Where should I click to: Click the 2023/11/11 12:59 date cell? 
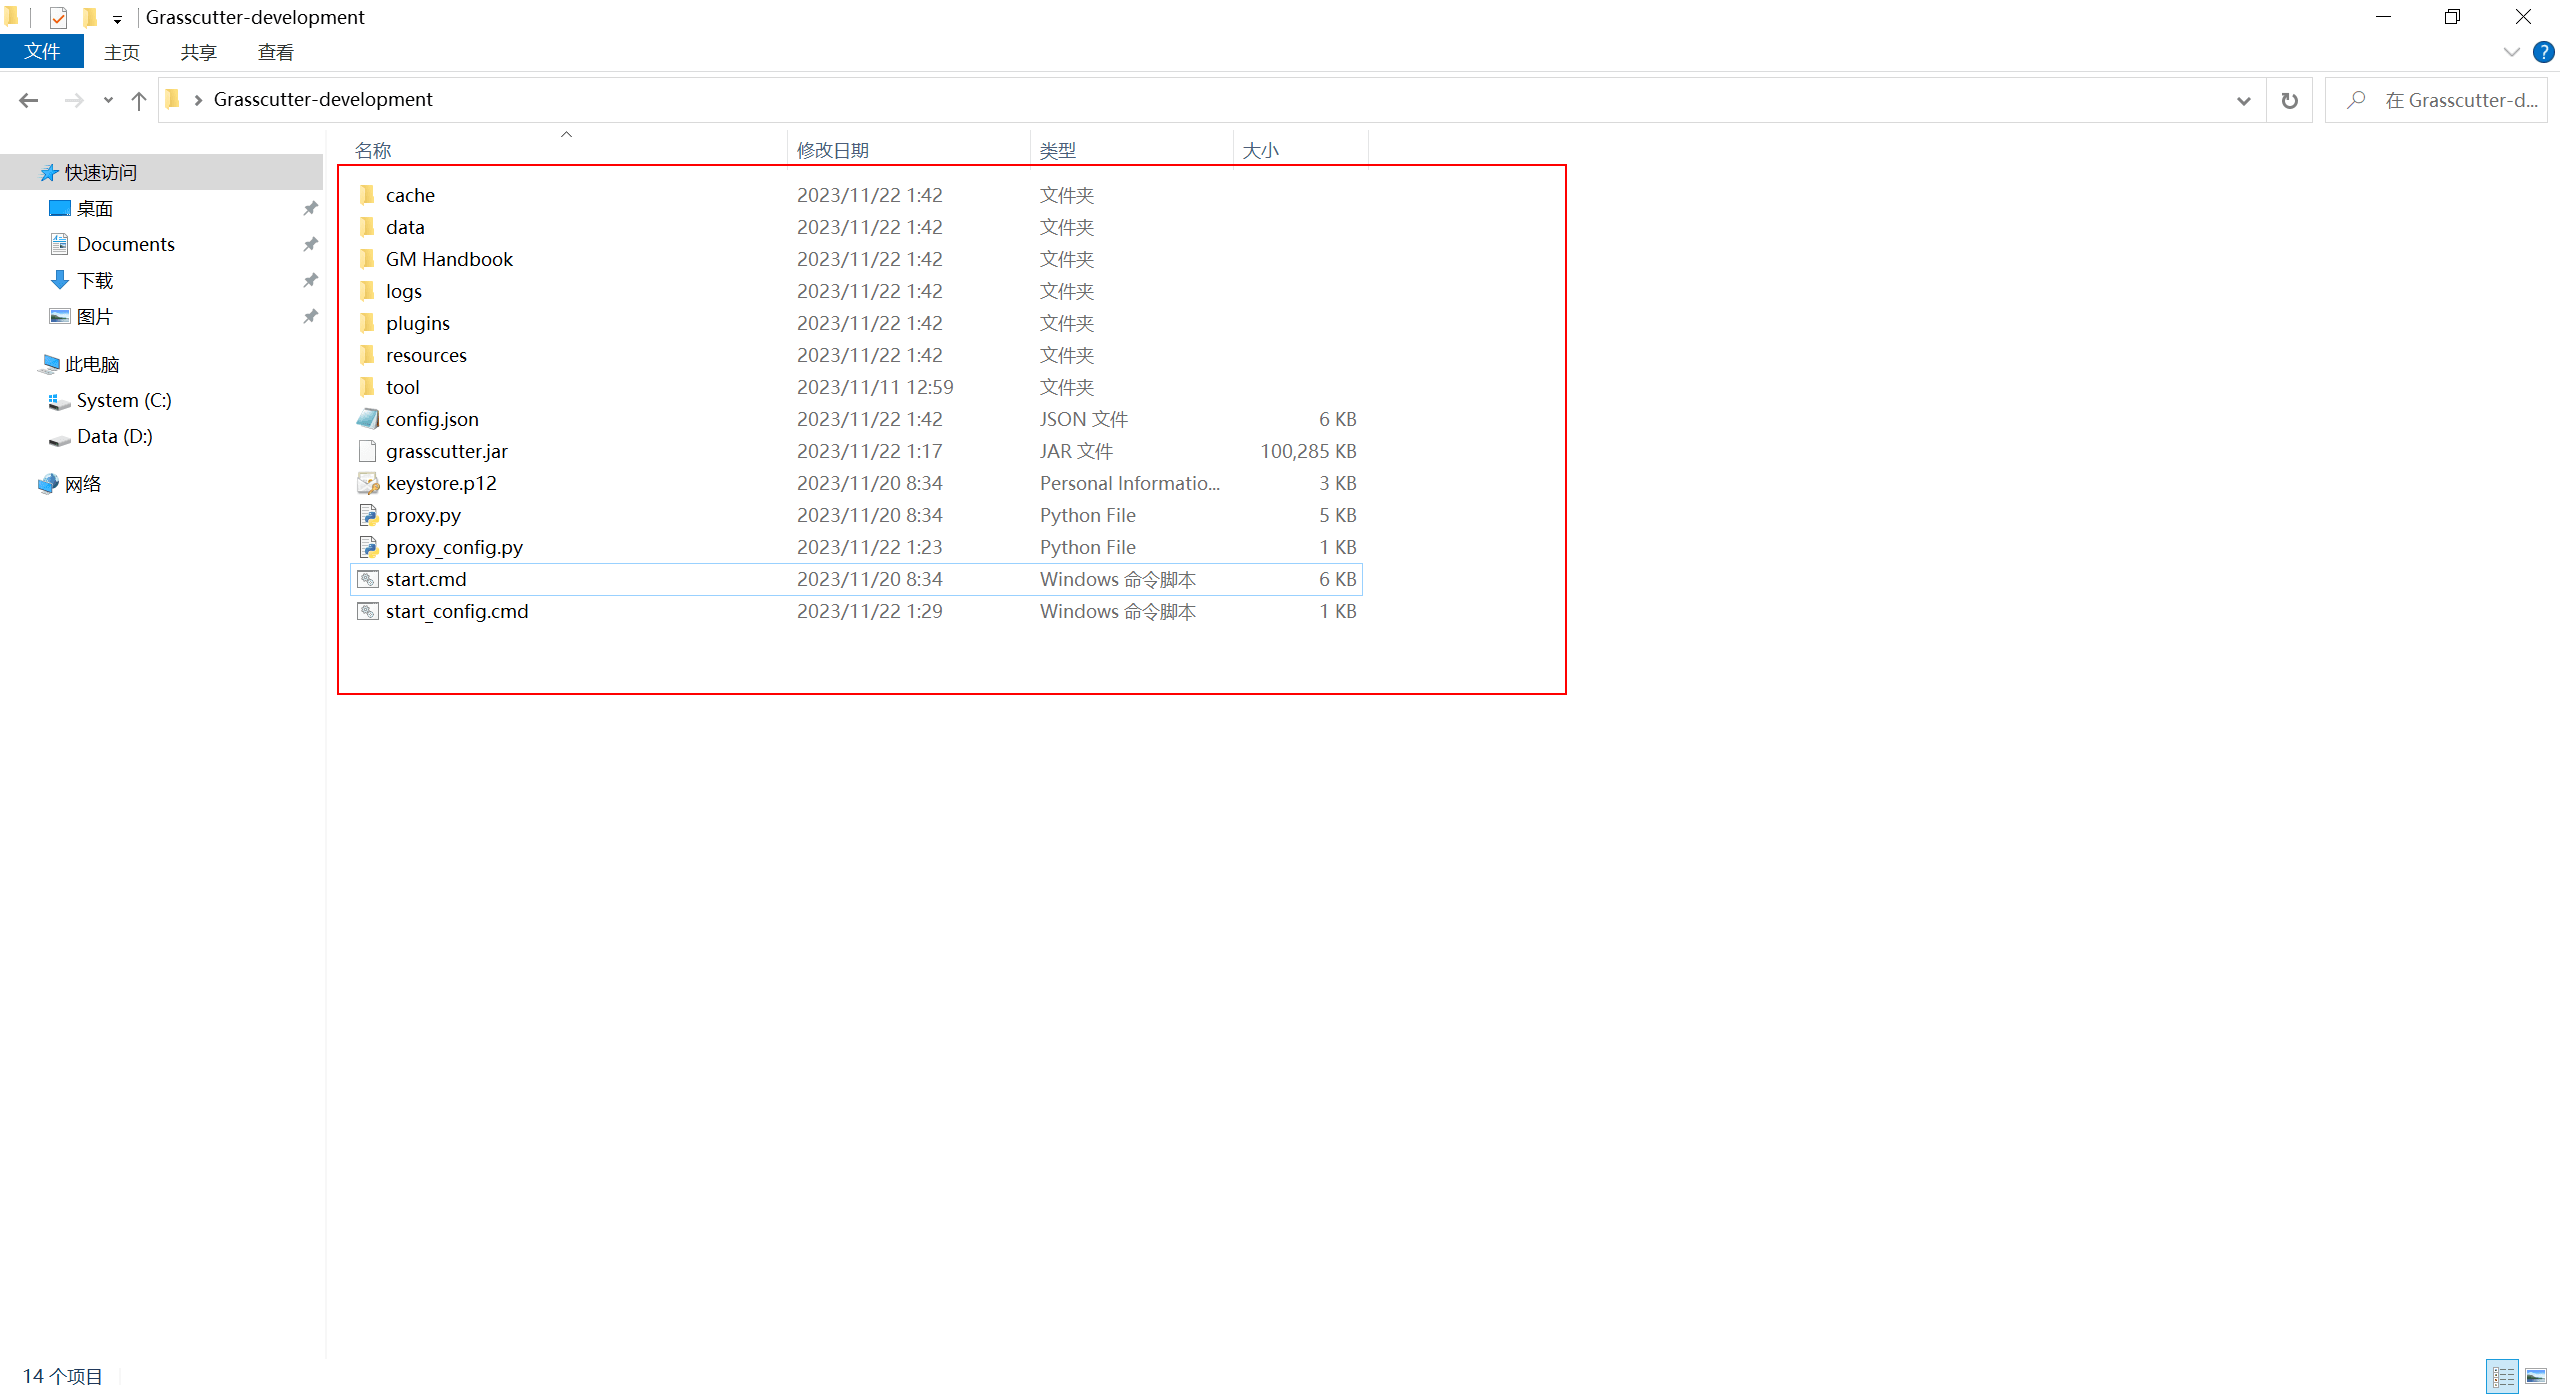click(x=875, y=387)
